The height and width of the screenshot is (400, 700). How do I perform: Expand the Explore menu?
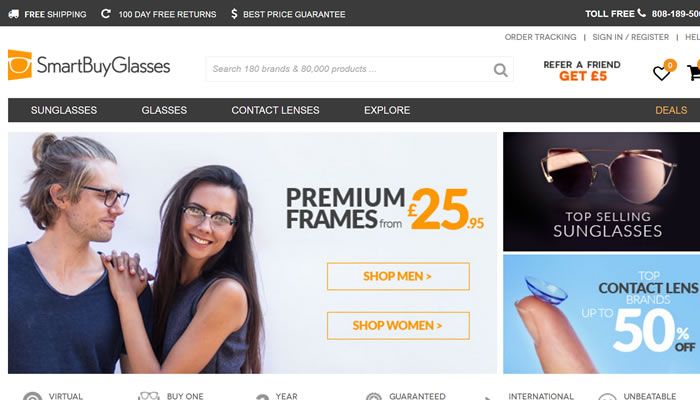pos(387,110)
